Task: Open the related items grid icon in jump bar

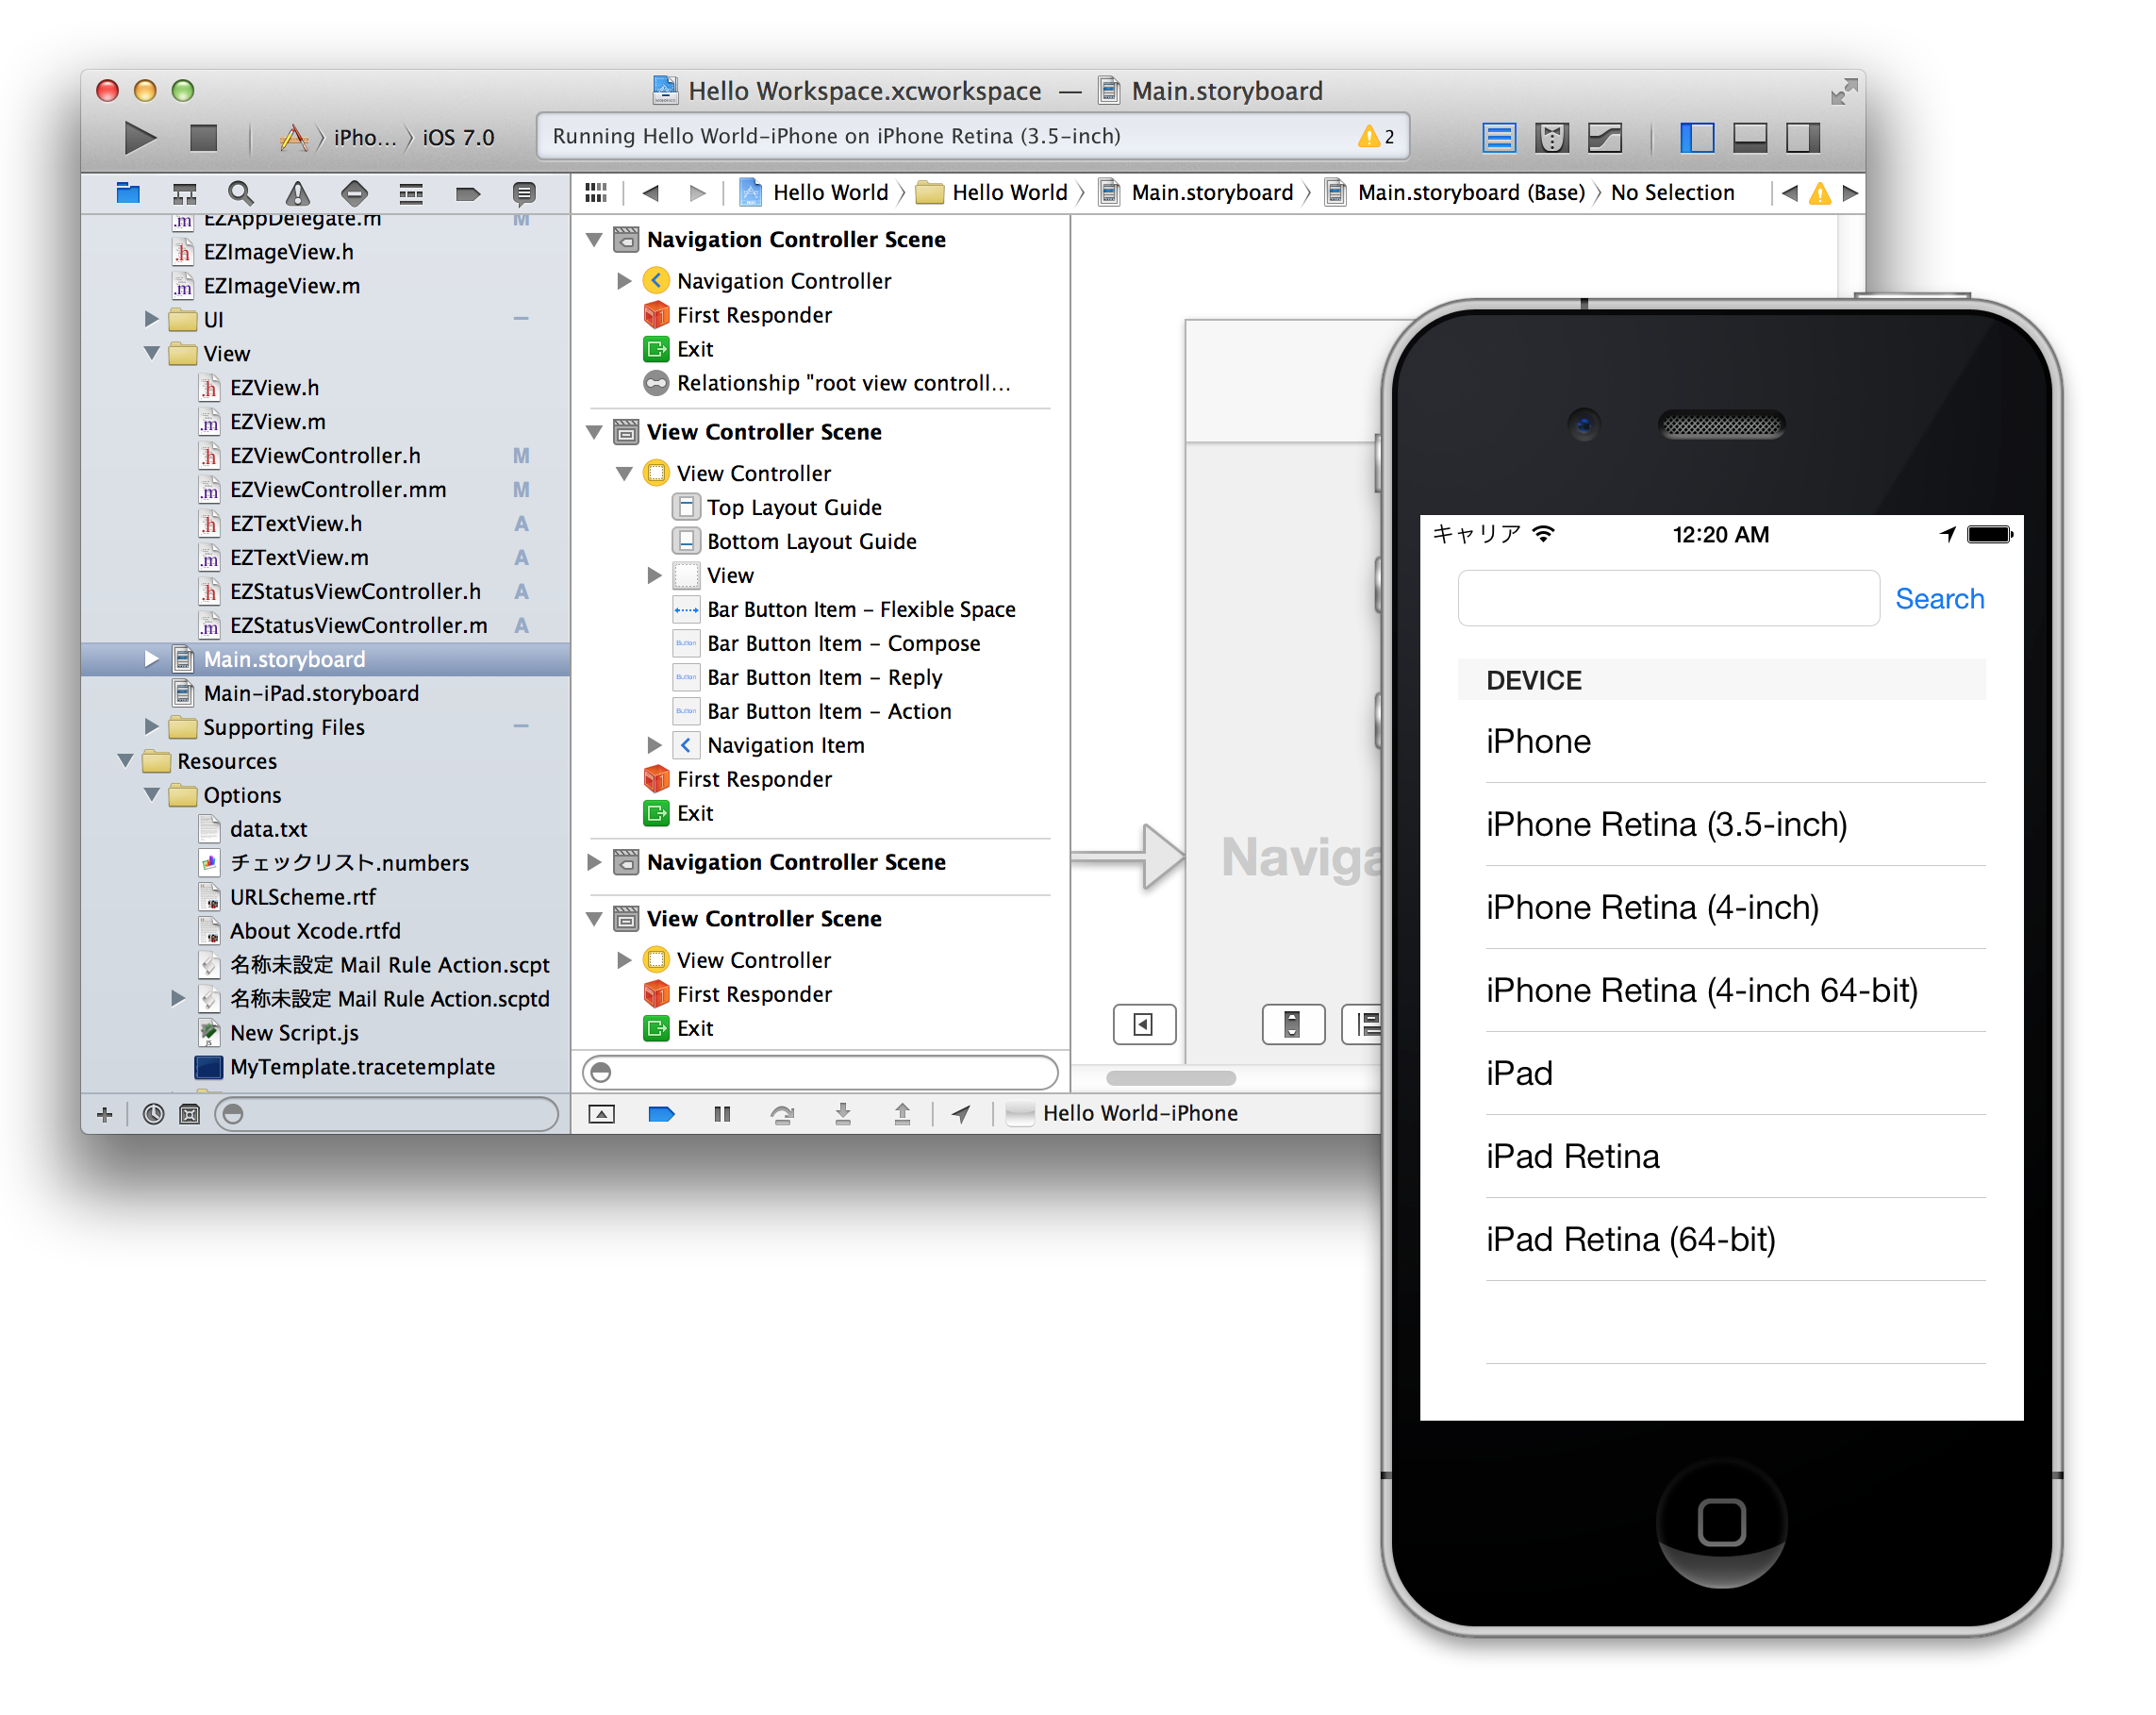Action: click(x=596, y=192)
